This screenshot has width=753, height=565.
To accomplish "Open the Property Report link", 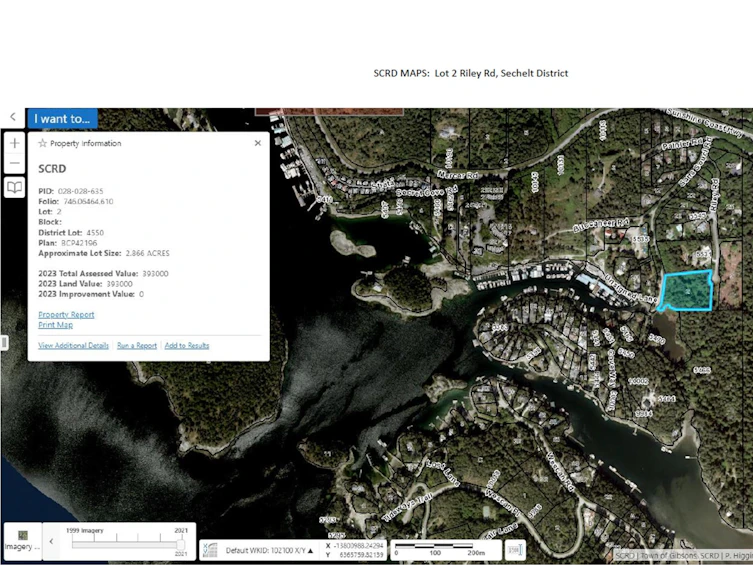I will tap(66, 314).
